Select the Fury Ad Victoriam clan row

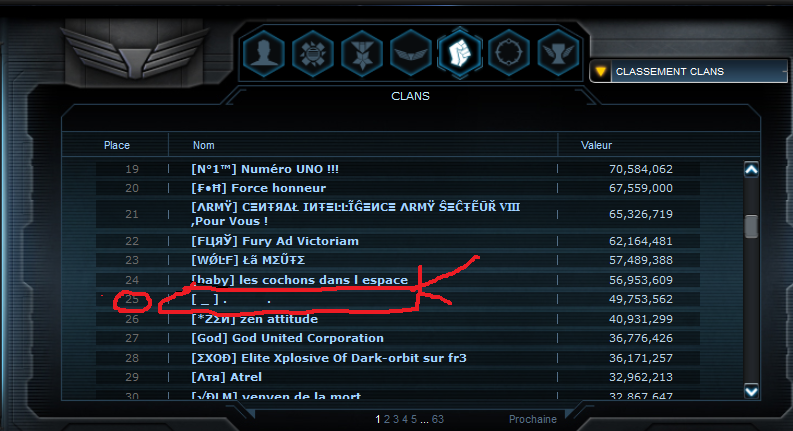tap(398, 241)
